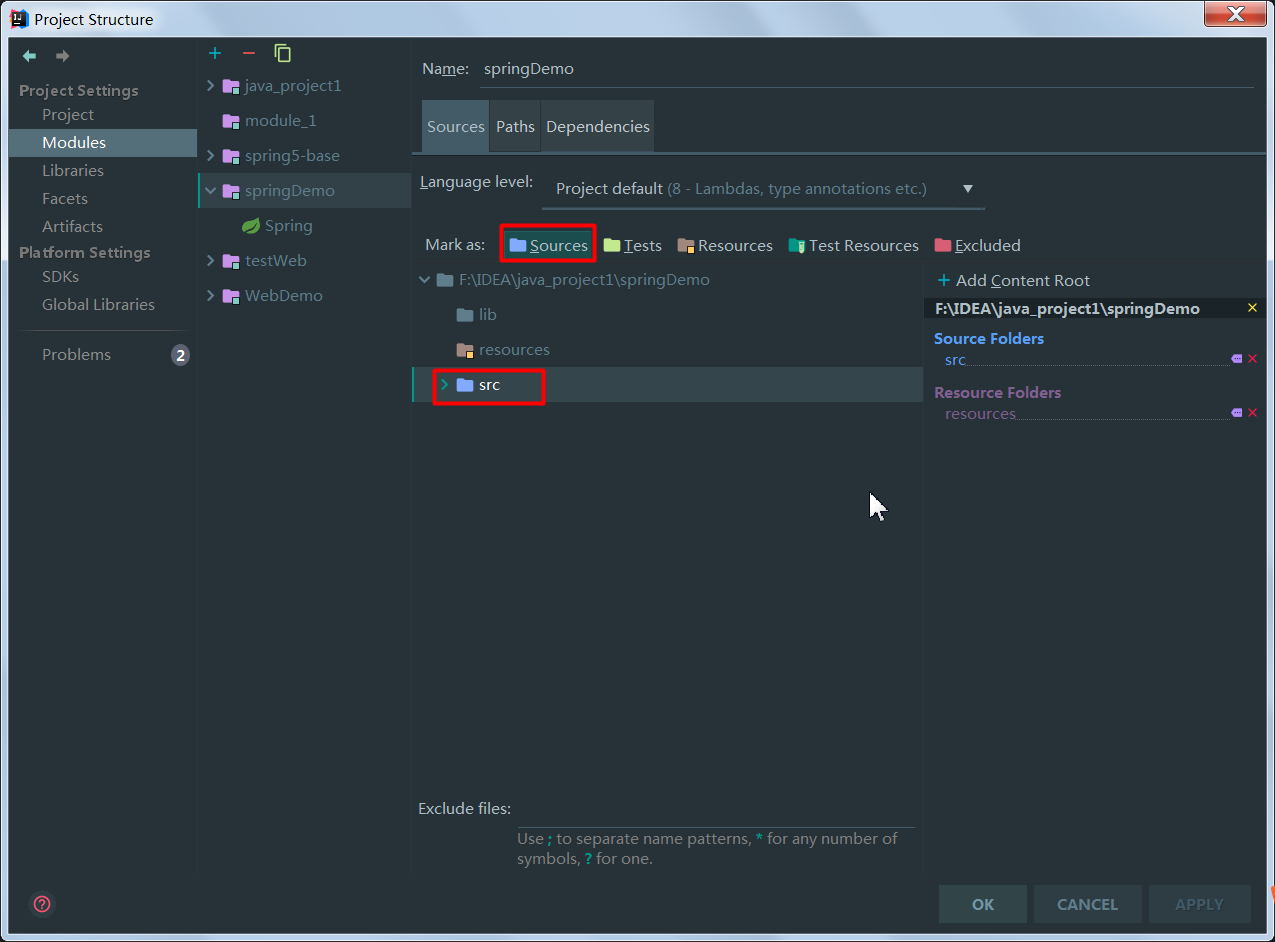Click the back navigation arrow

point(29,56)
